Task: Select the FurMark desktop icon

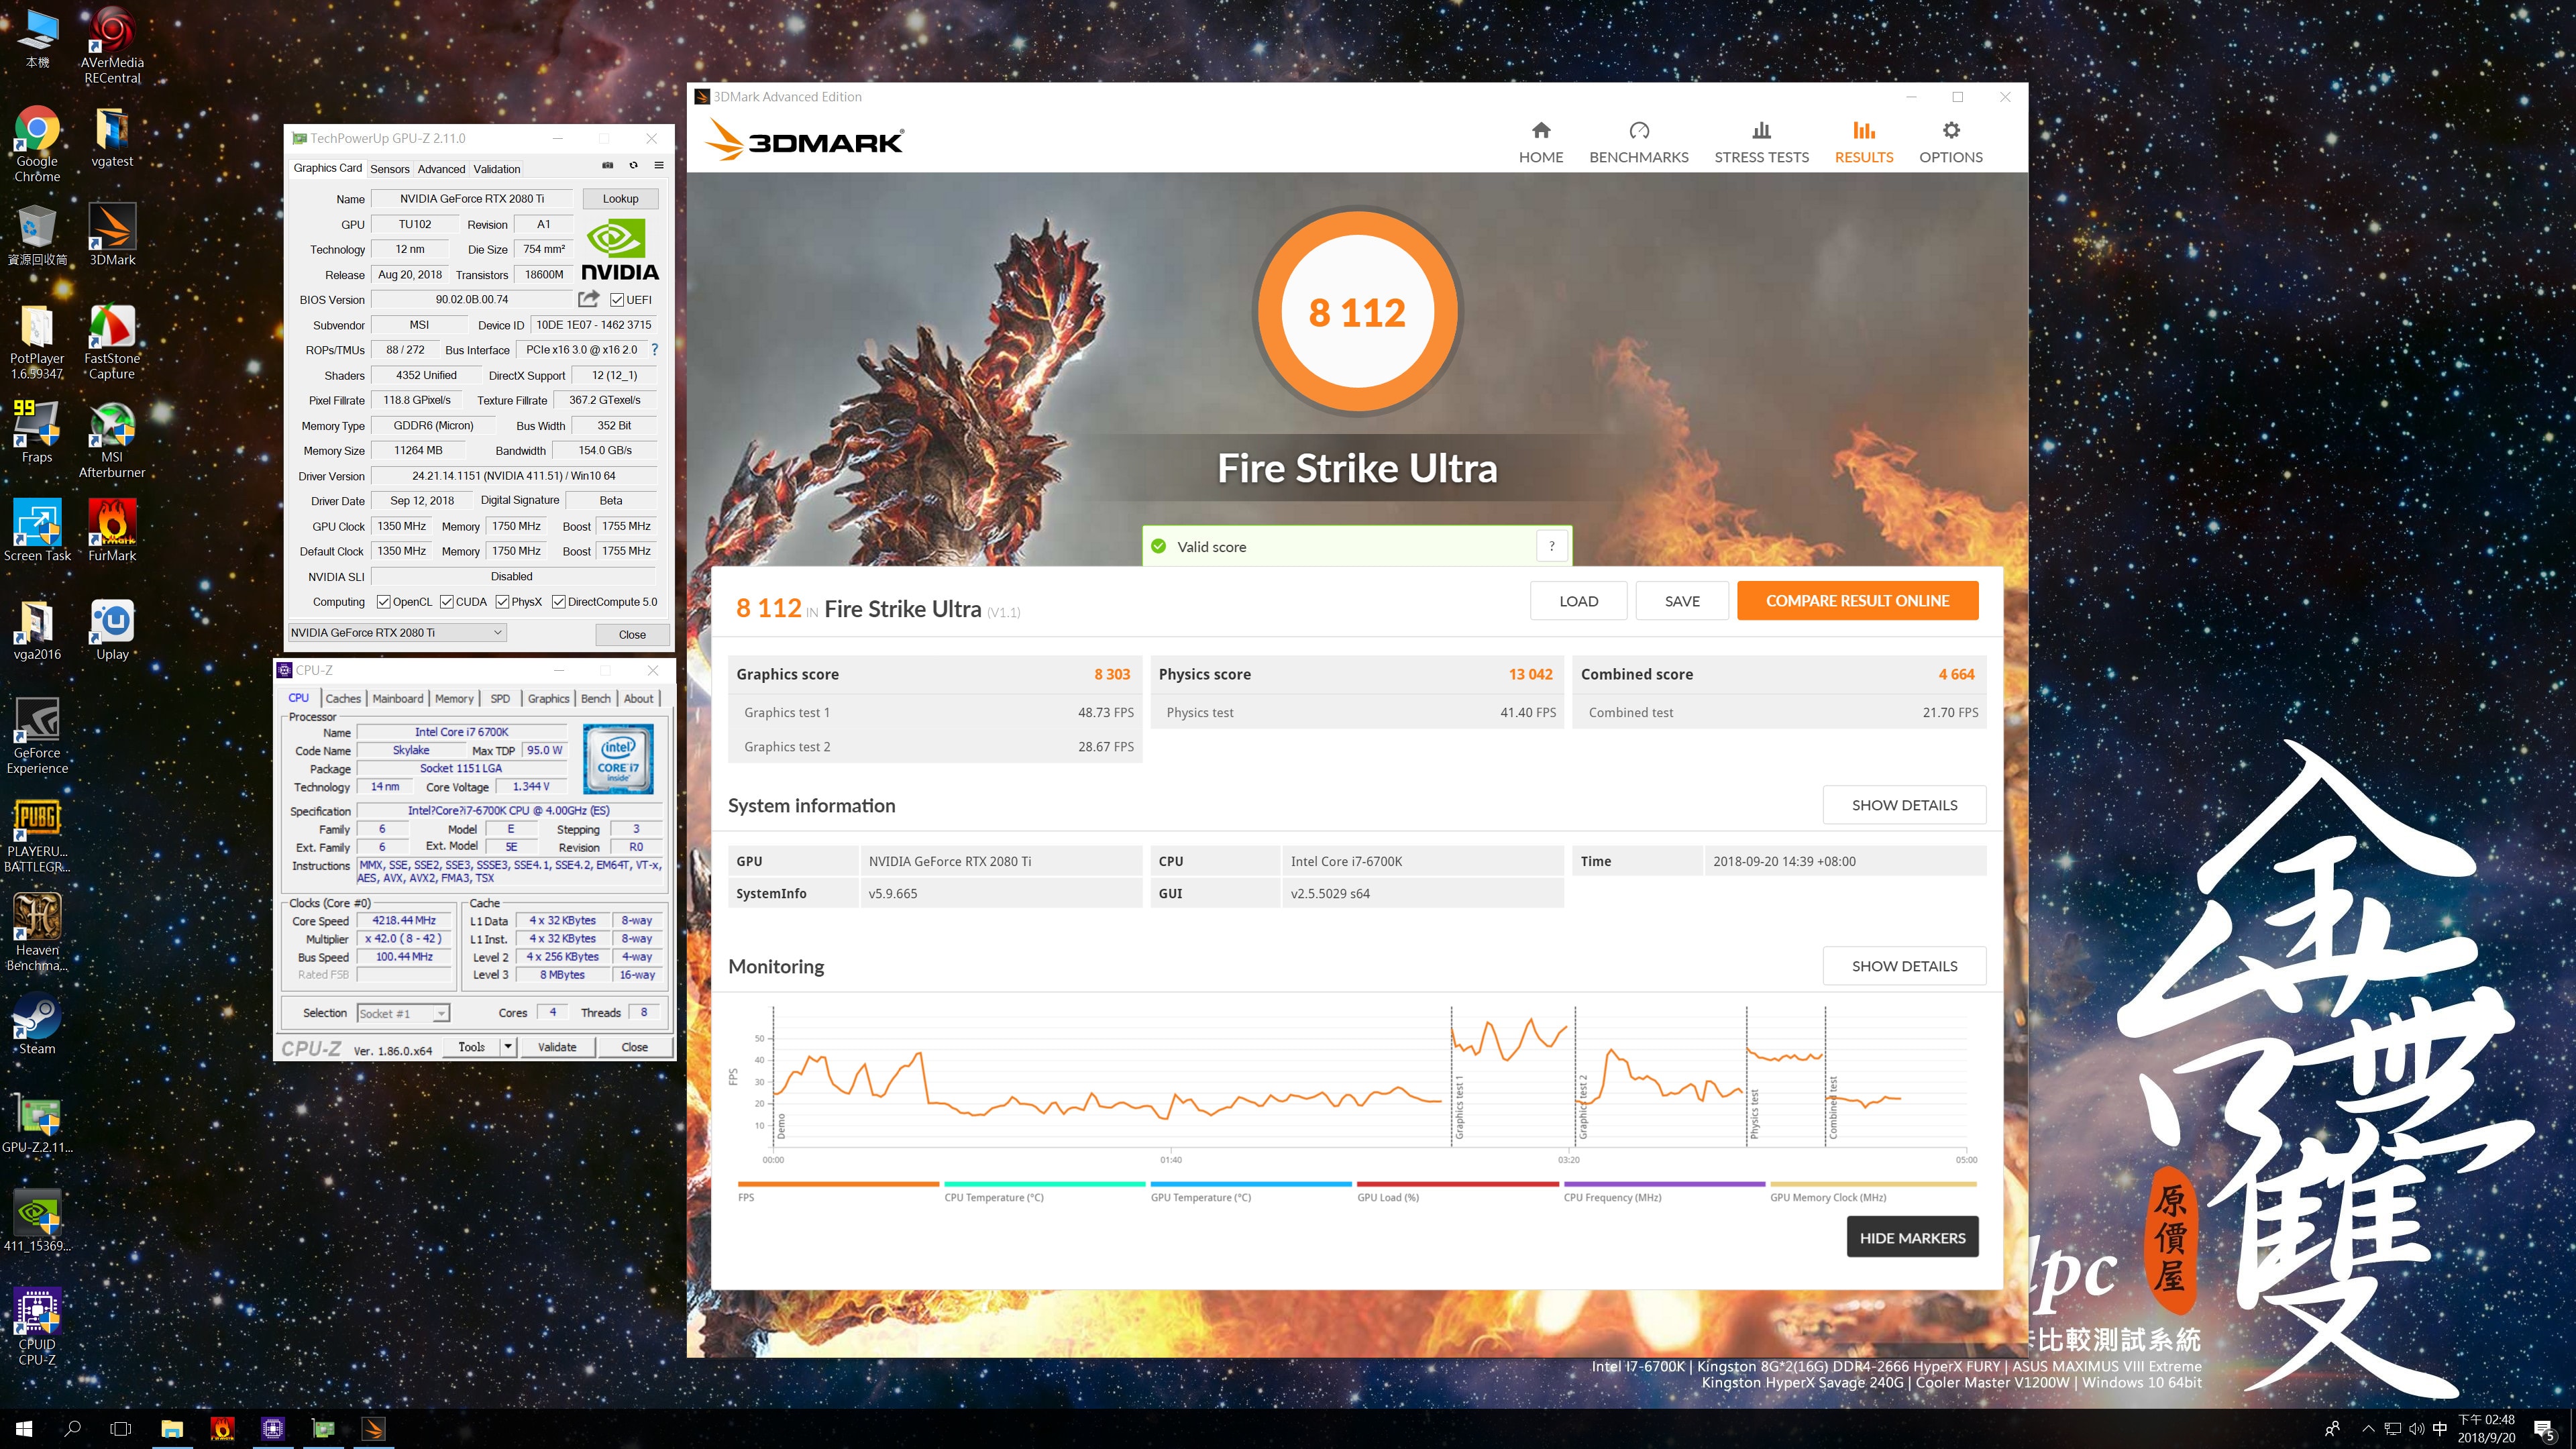Action: (112, 531)
